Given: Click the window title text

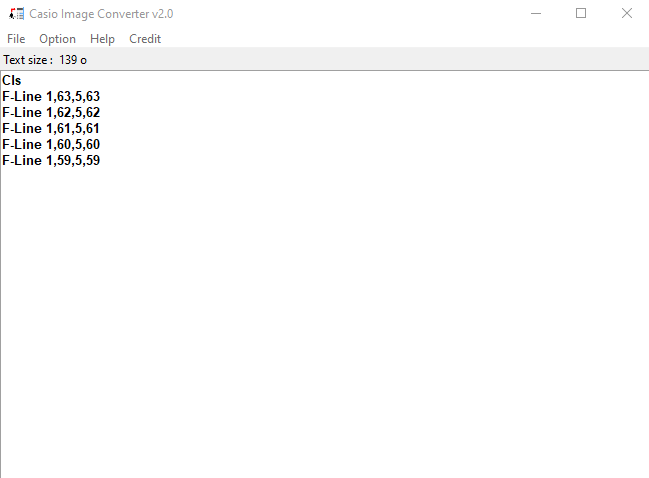Looking at the screenshot, I should click(x=101, y=14).
